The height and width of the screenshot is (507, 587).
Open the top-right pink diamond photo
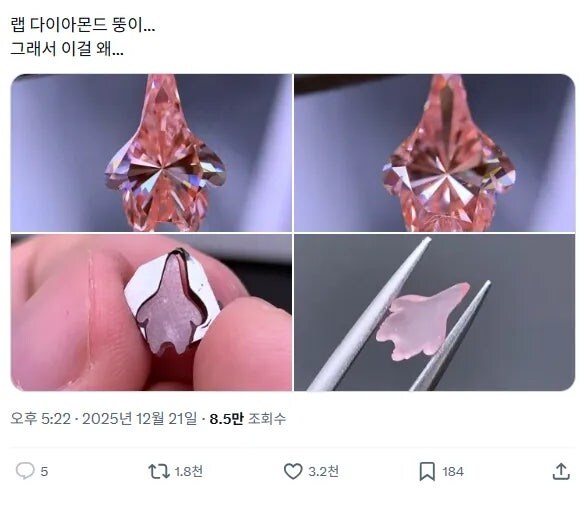click(x=434, y=153)
